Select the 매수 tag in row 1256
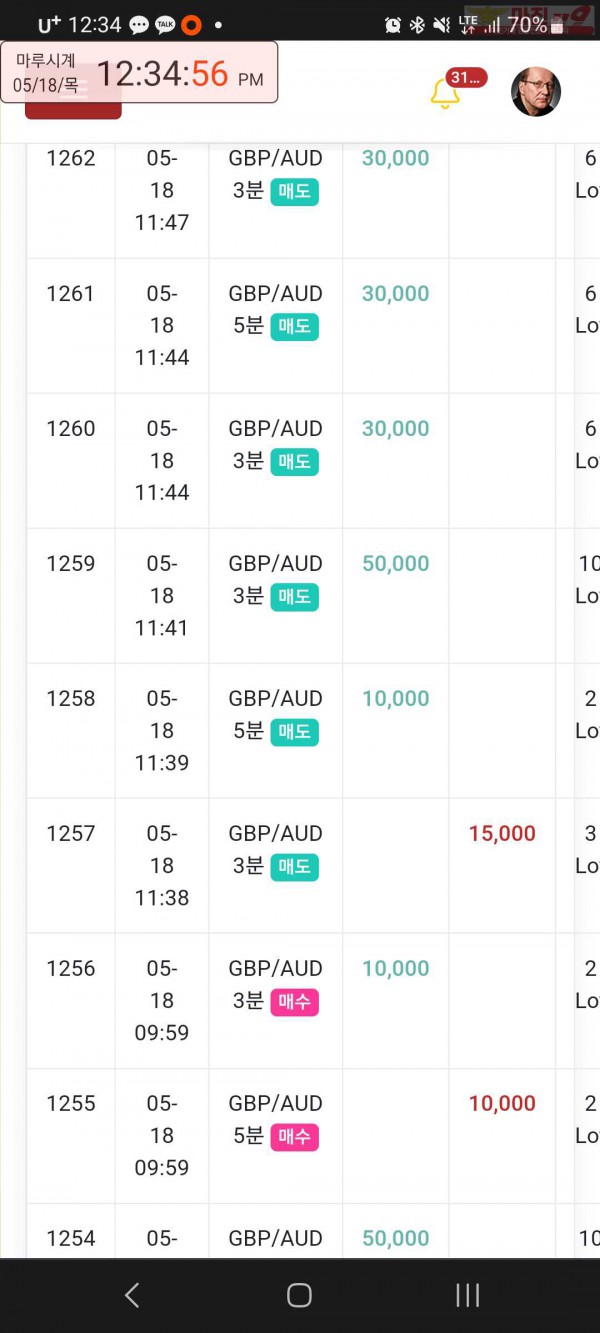 point(294,1001)
